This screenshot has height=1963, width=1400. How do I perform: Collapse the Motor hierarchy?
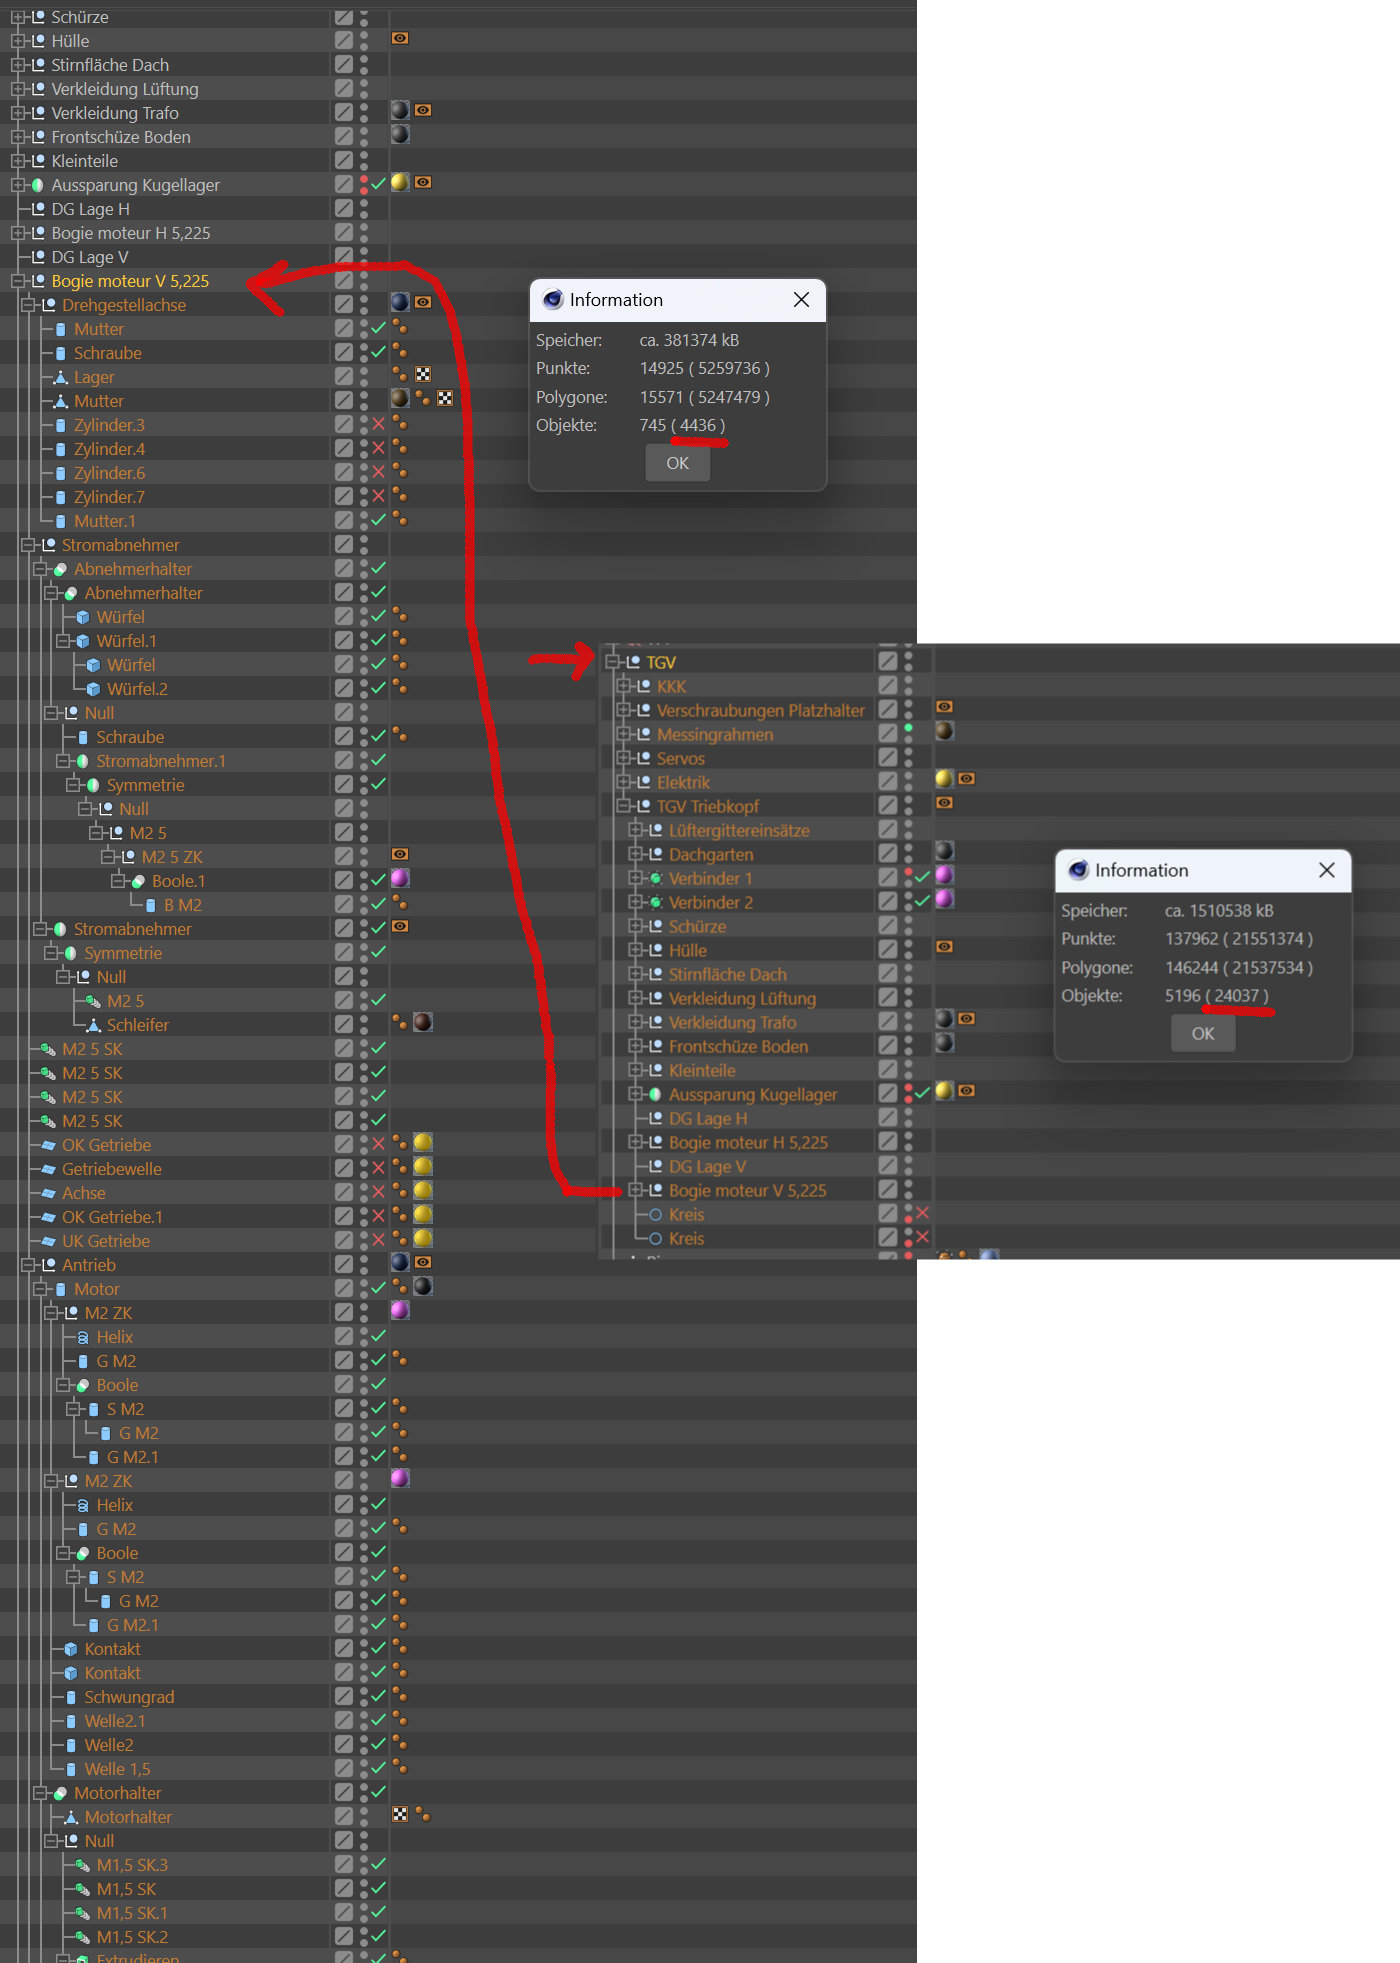(40, 1289)
